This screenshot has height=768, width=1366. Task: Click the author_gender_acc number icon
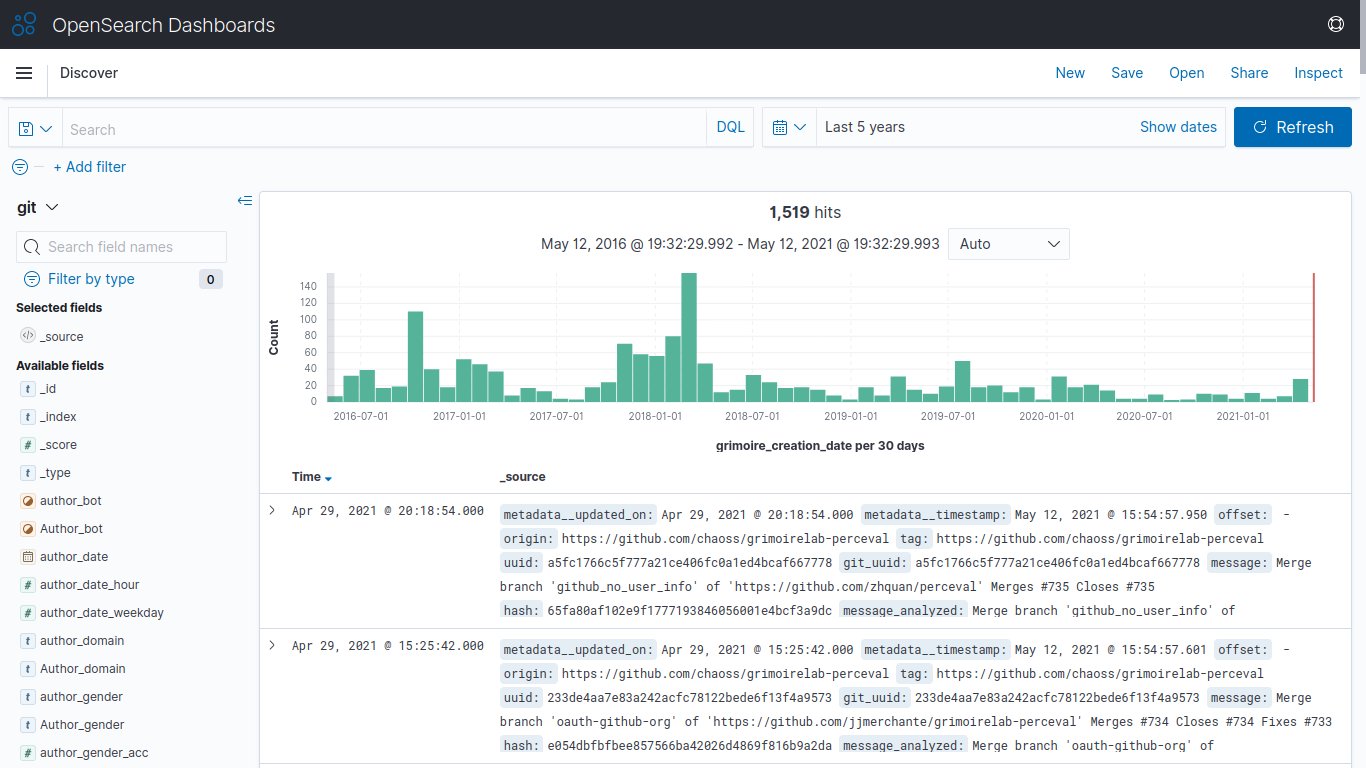pos(28,753)
